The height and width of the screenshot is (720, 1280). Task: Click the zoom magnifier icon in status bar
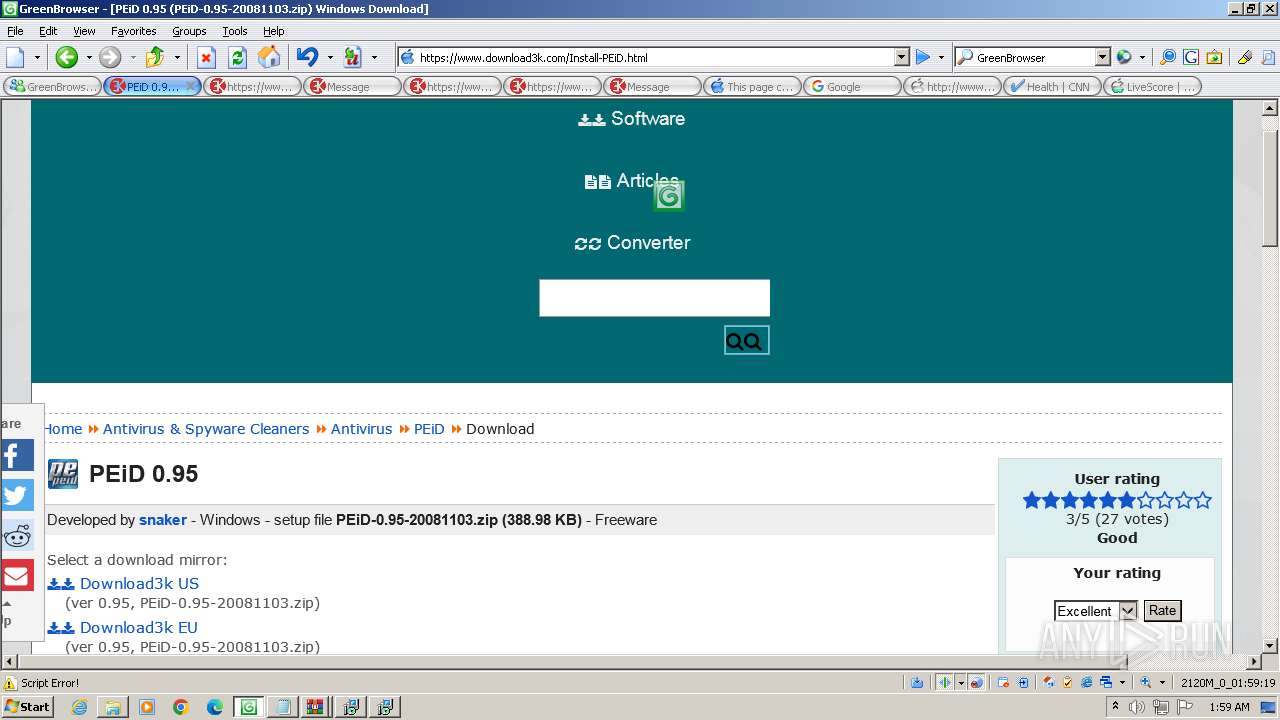tap(1146, 682)
